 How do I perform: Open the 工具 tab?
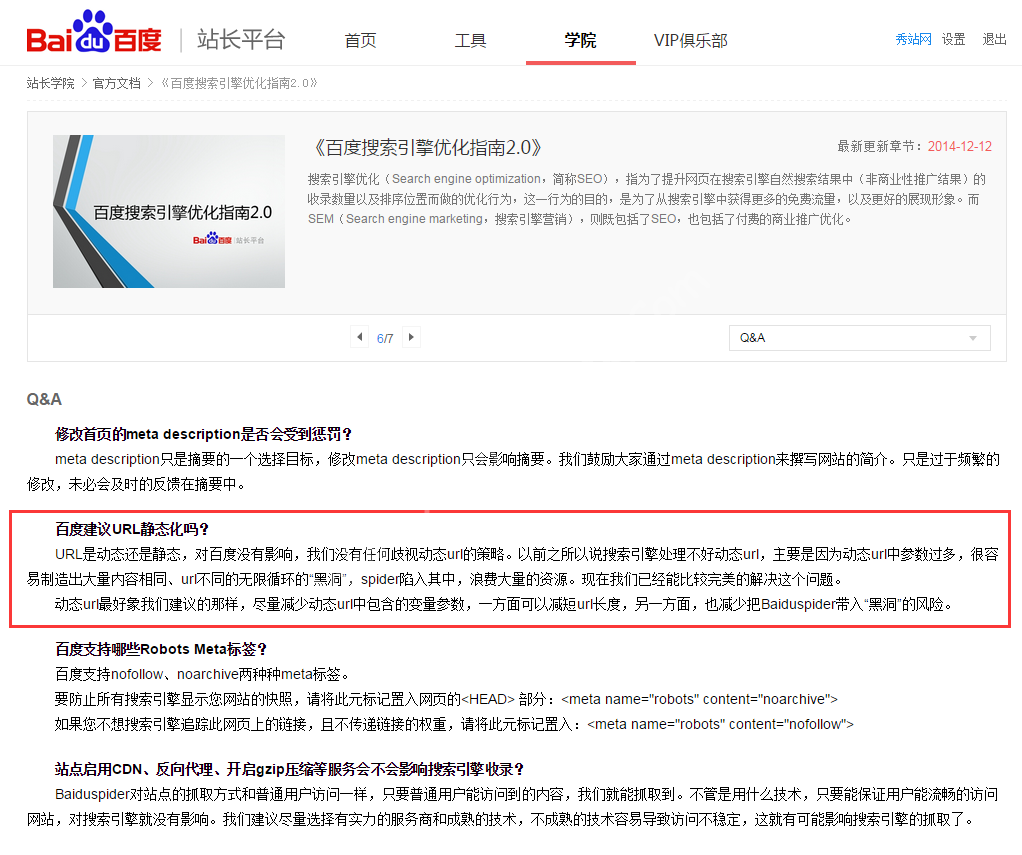pos(470,40)
